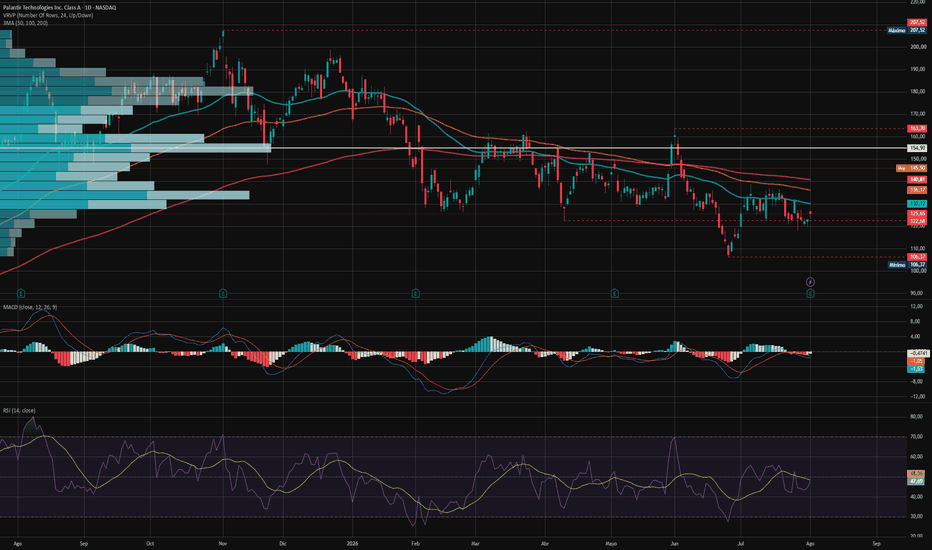This screenshot has height=550, width=932.
Task: Click the 180,00 price scale tick
Action: point(918,92)
